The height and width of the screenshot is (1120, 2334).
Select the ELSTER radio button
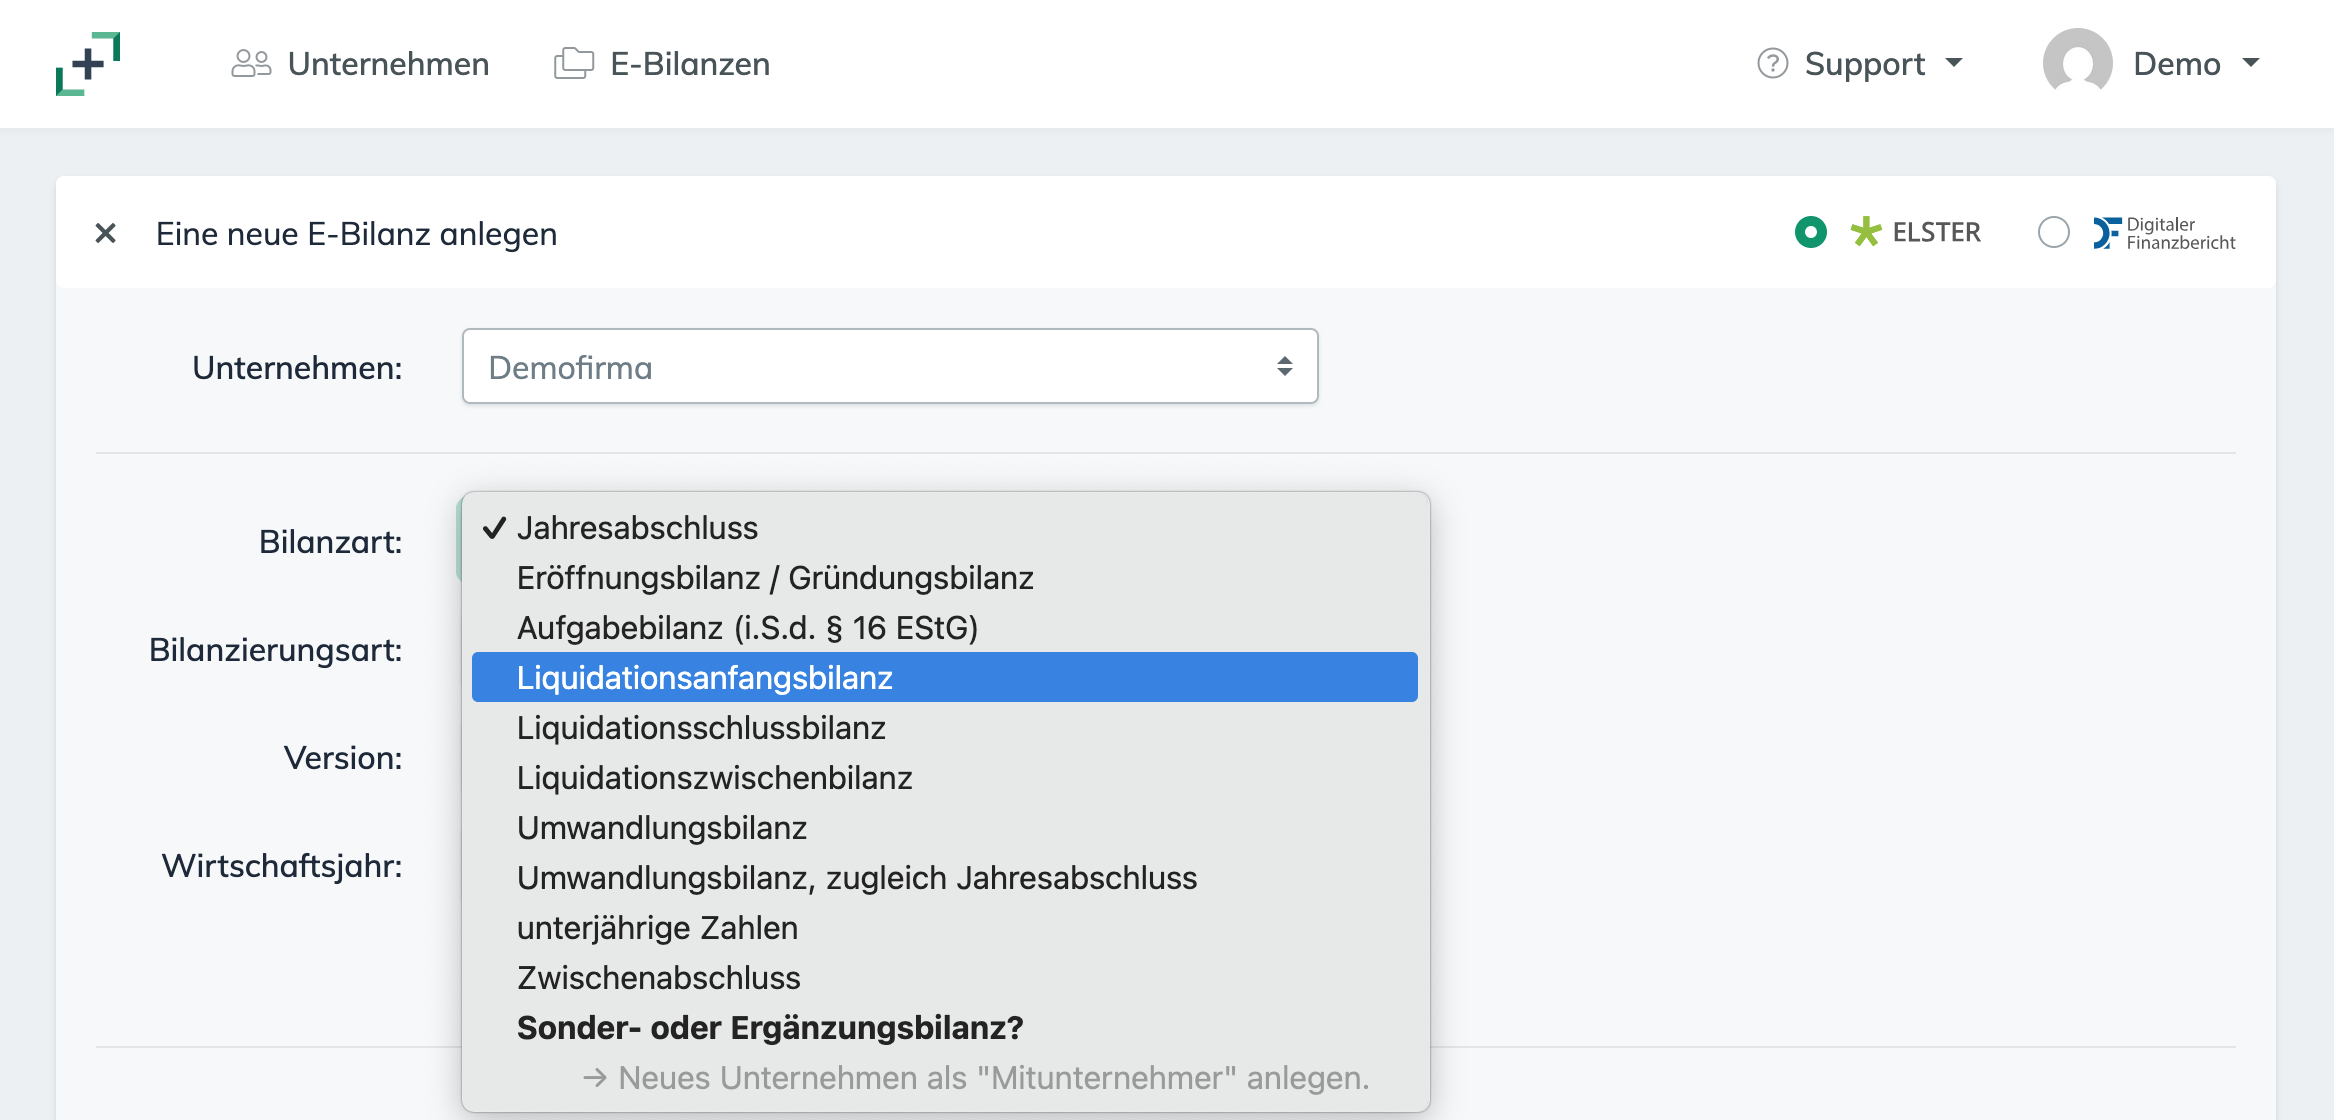coord(1811,232)
